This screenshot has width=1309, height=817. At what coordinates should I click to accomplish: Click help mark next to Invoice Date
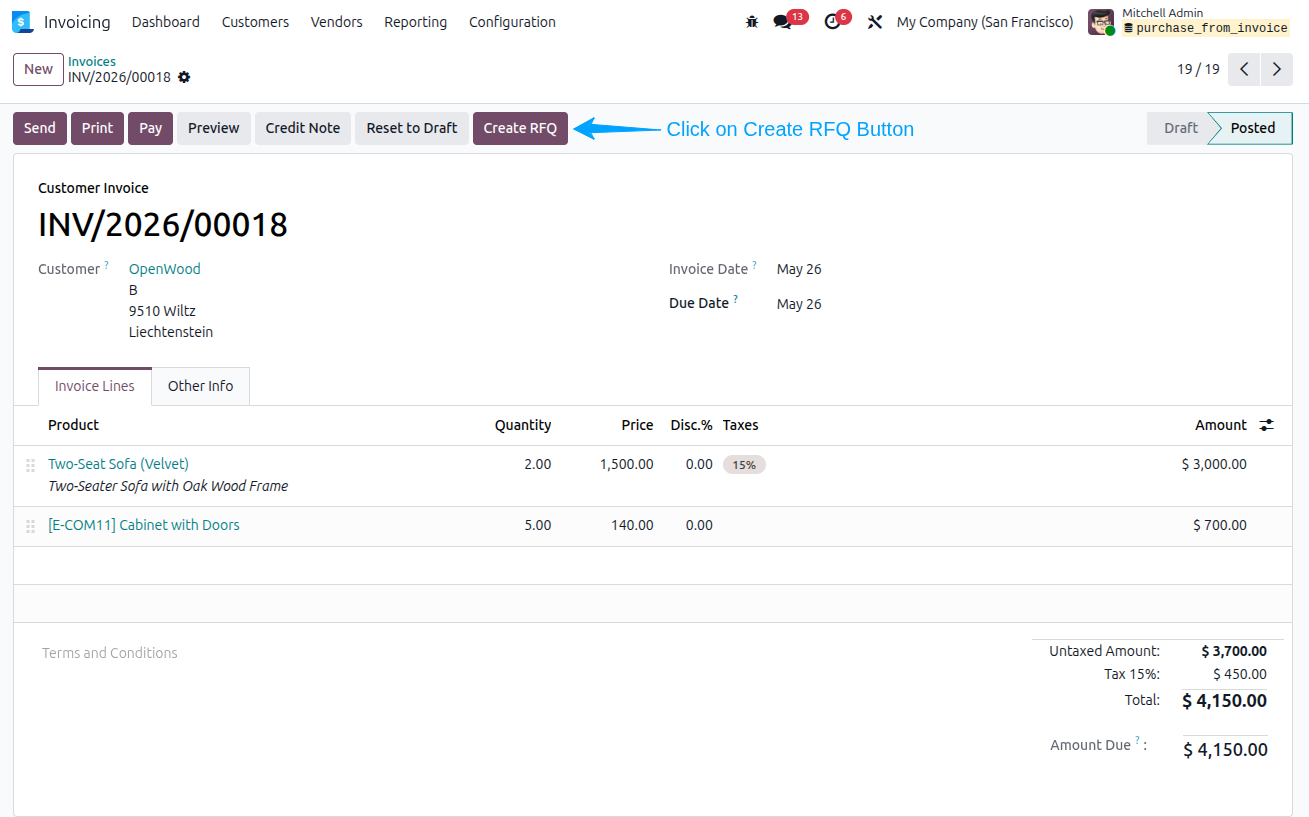point(755,265)
